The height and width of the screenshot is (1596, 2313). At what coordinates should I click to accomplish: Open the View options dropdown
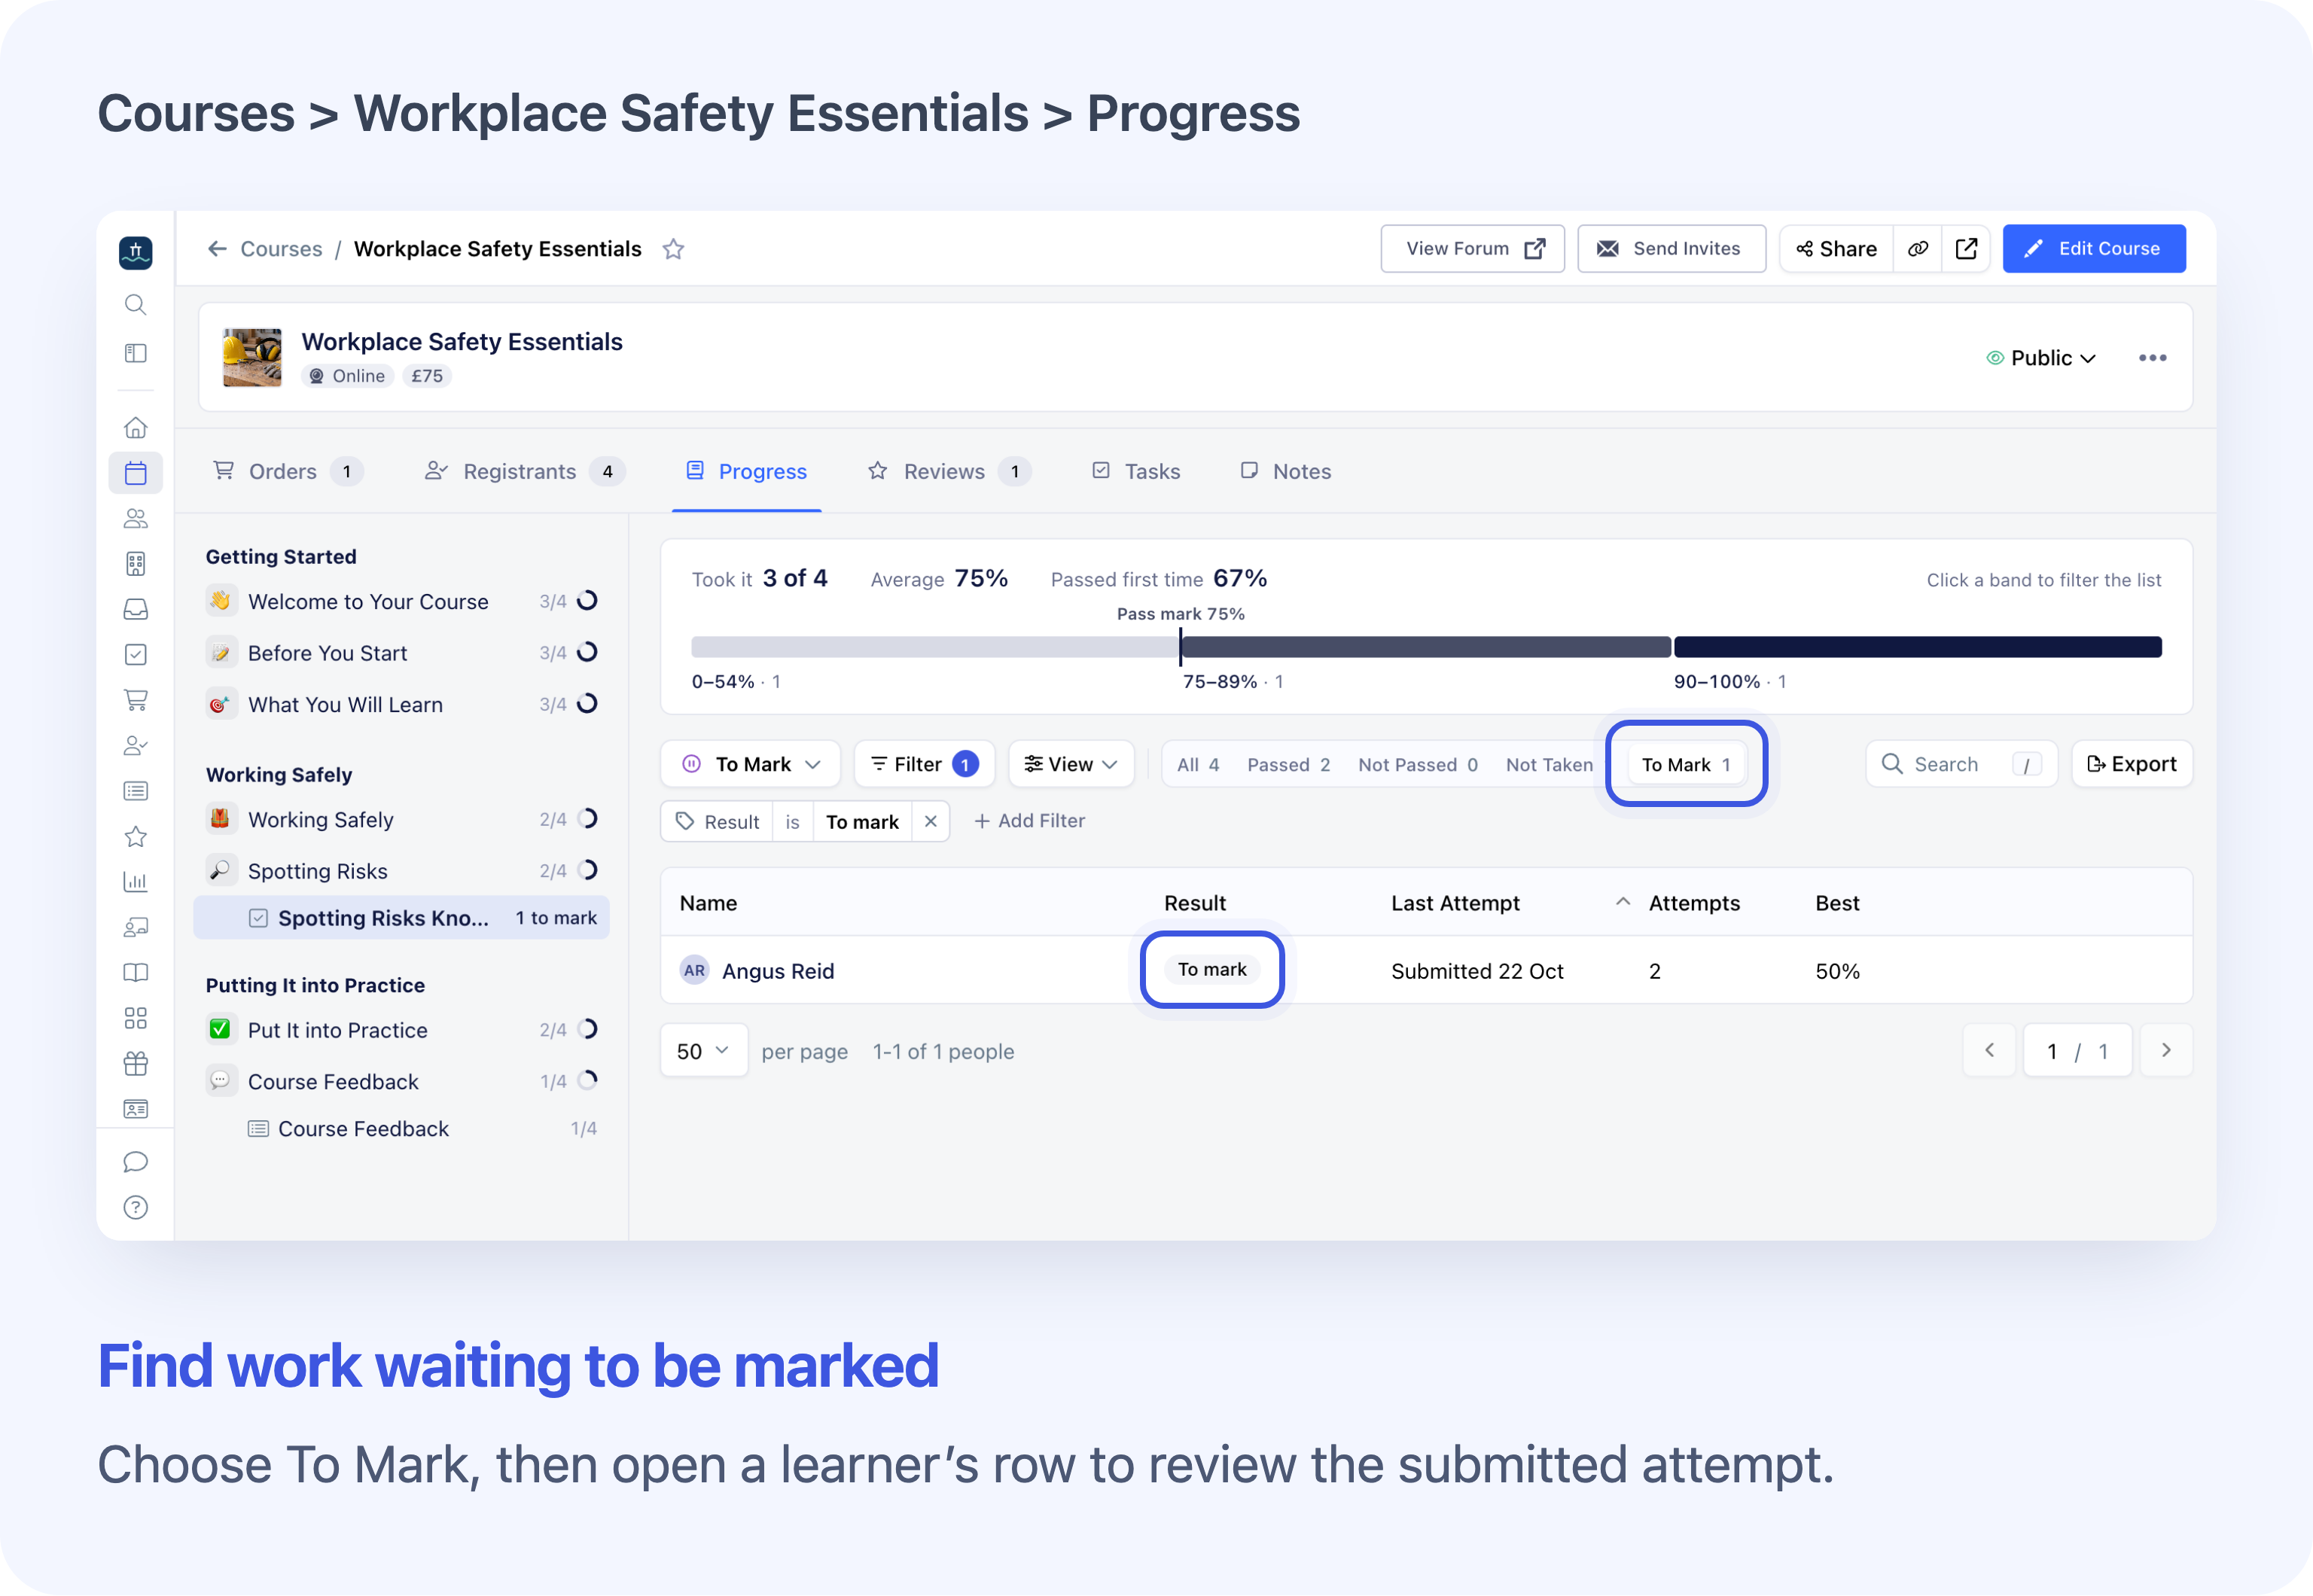[1071, 765]
